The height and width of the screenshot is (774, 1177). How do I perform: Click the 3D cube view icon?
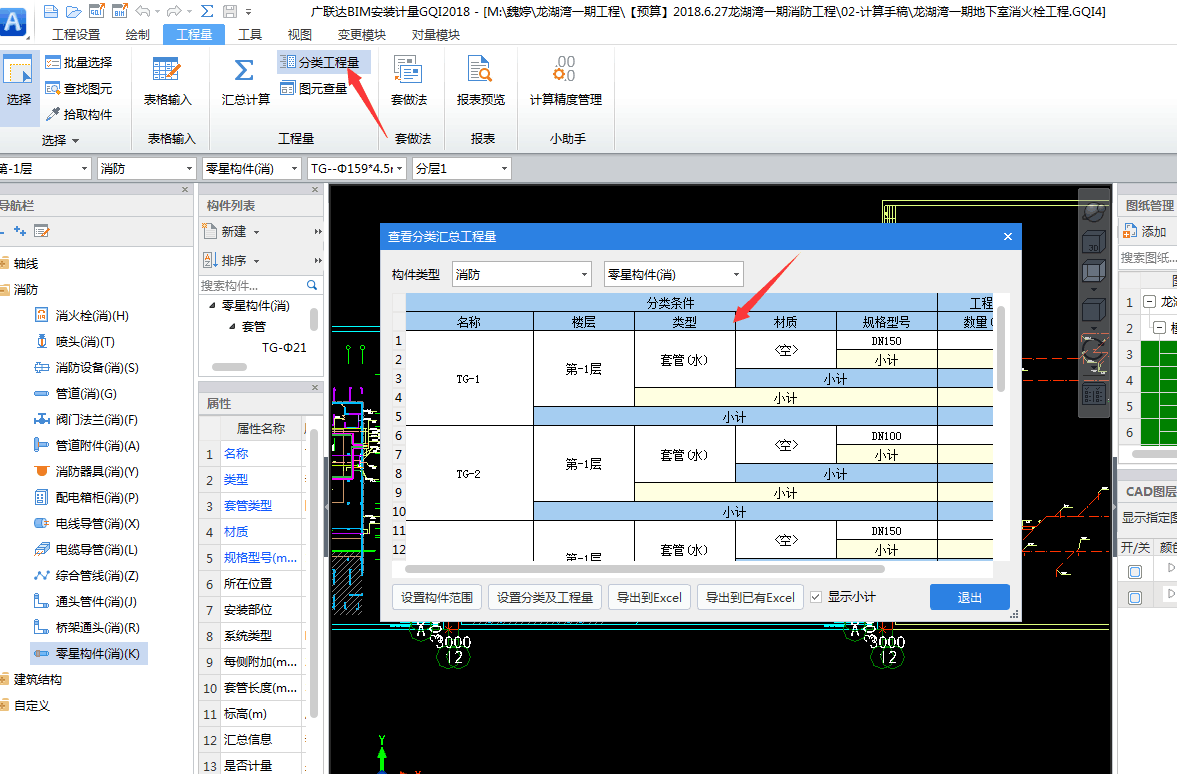(x=1094, y=242)
